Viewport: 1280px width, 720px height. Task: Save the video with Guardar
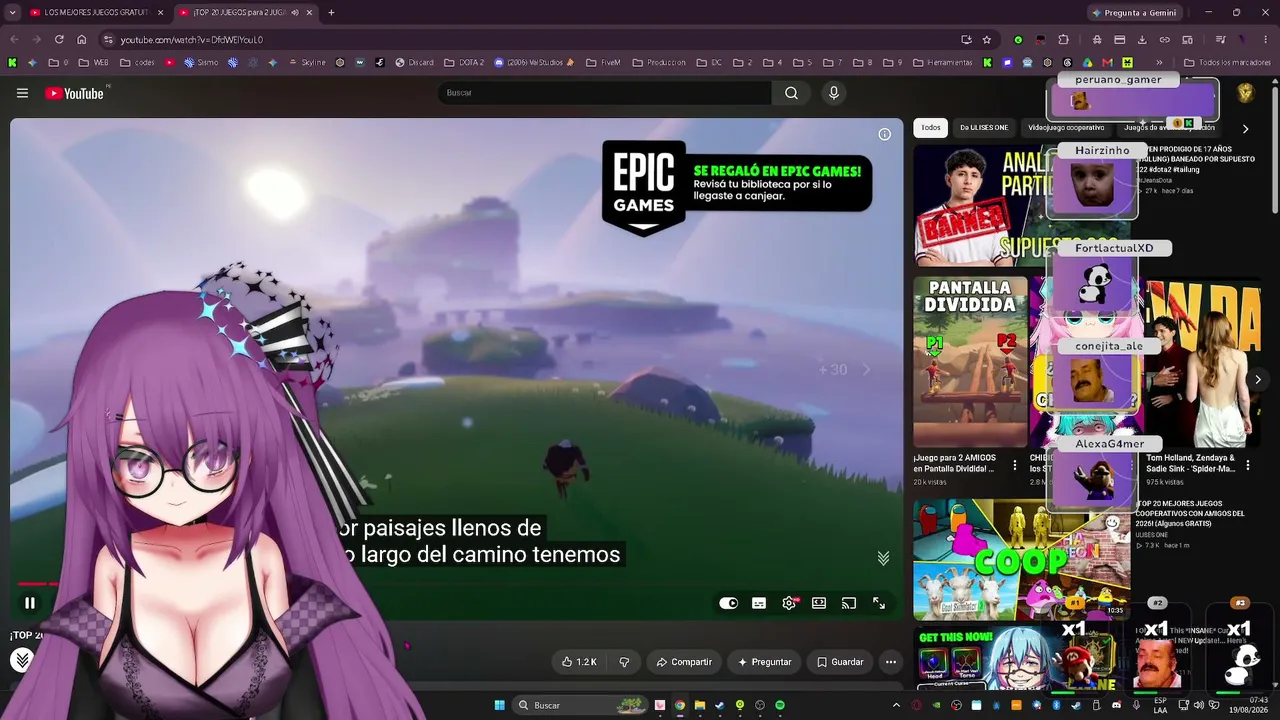(840, 662)
